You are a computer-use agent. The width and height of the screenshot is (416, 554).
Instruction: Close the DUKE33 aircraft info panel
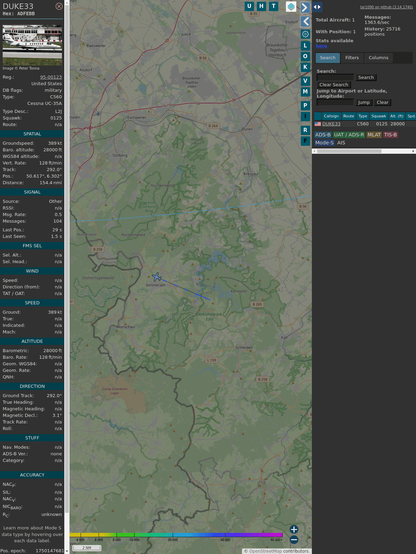point(59,6)
